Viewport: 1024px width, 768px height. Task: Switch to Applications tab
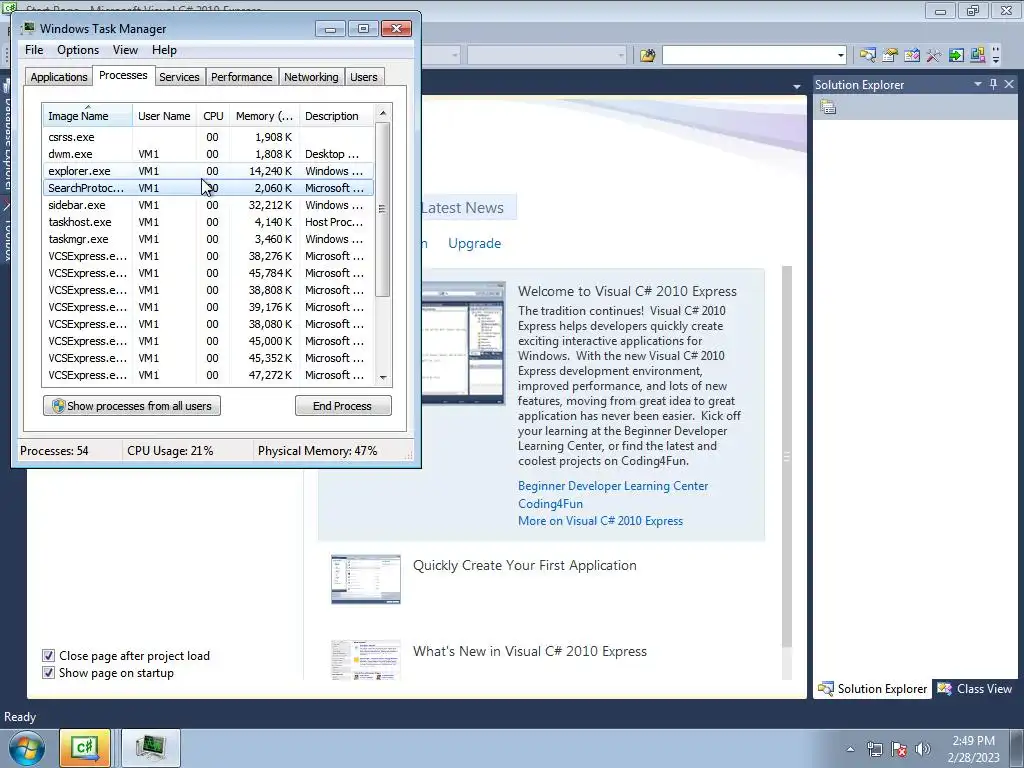click(59, 77)
